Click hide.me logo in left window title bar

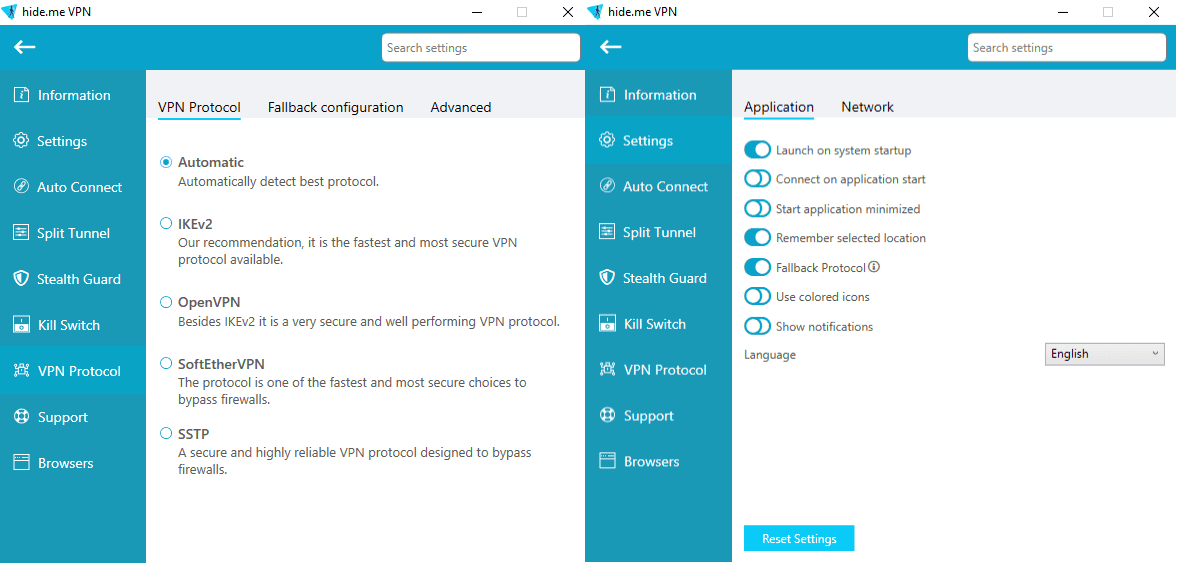[10, 12]
